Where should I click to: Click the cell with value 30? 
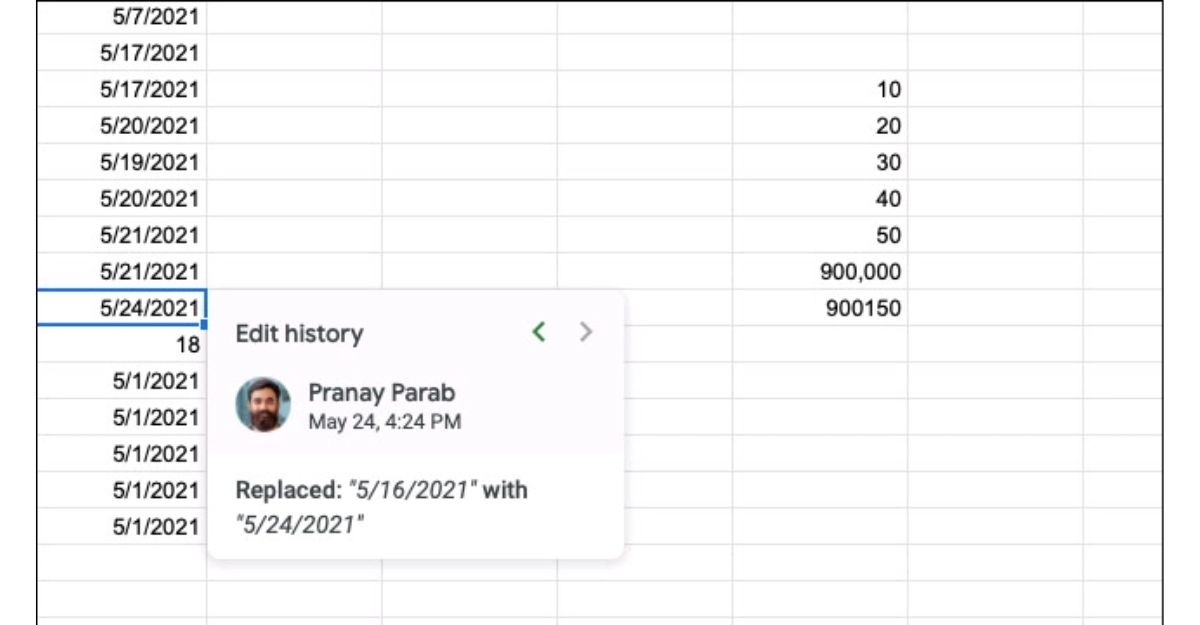click(820, 162)
